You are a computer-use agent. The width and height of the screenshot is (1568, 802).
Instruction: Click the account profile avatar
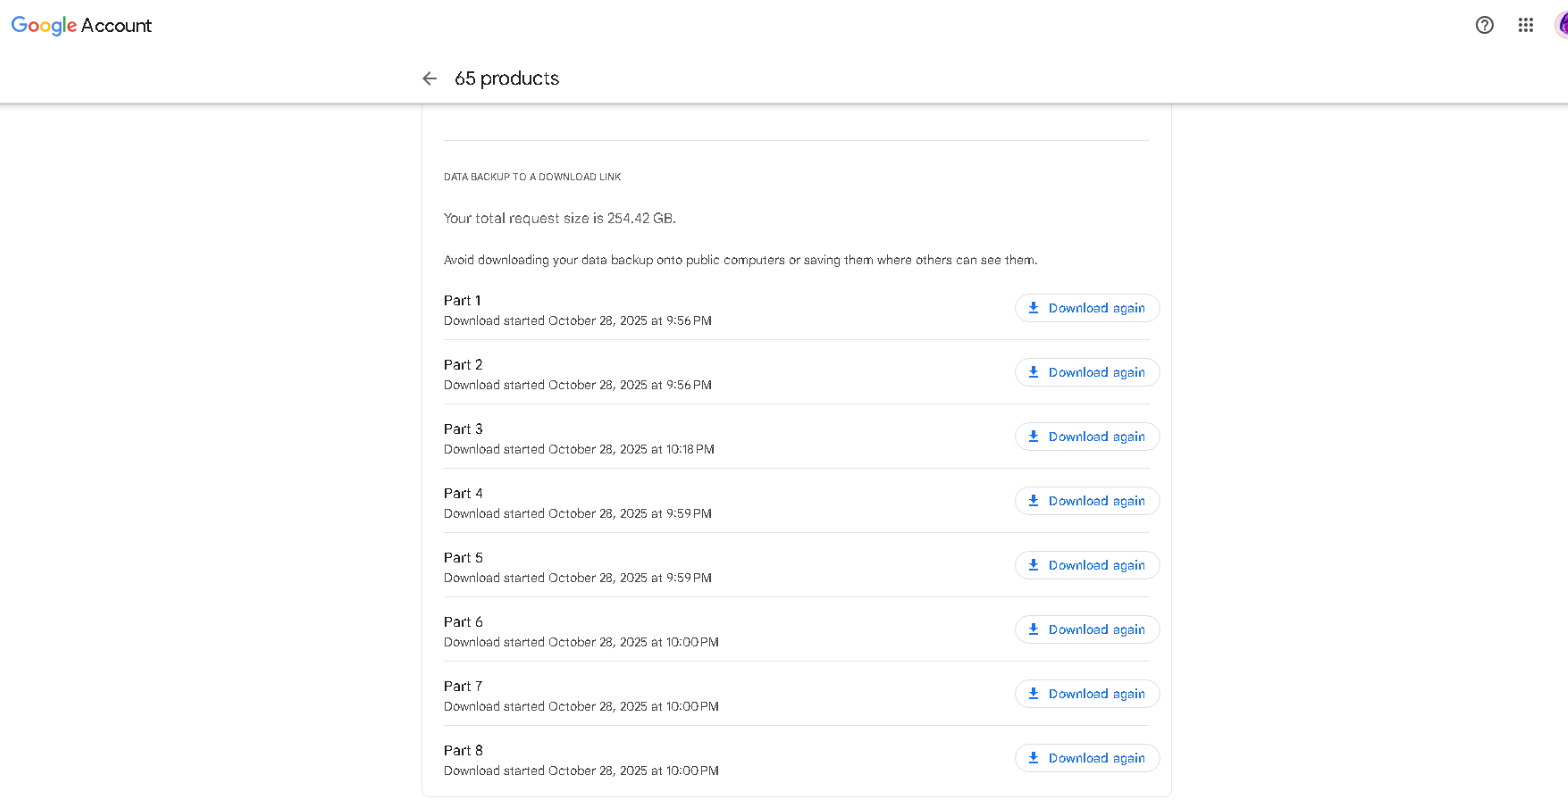1561,25
